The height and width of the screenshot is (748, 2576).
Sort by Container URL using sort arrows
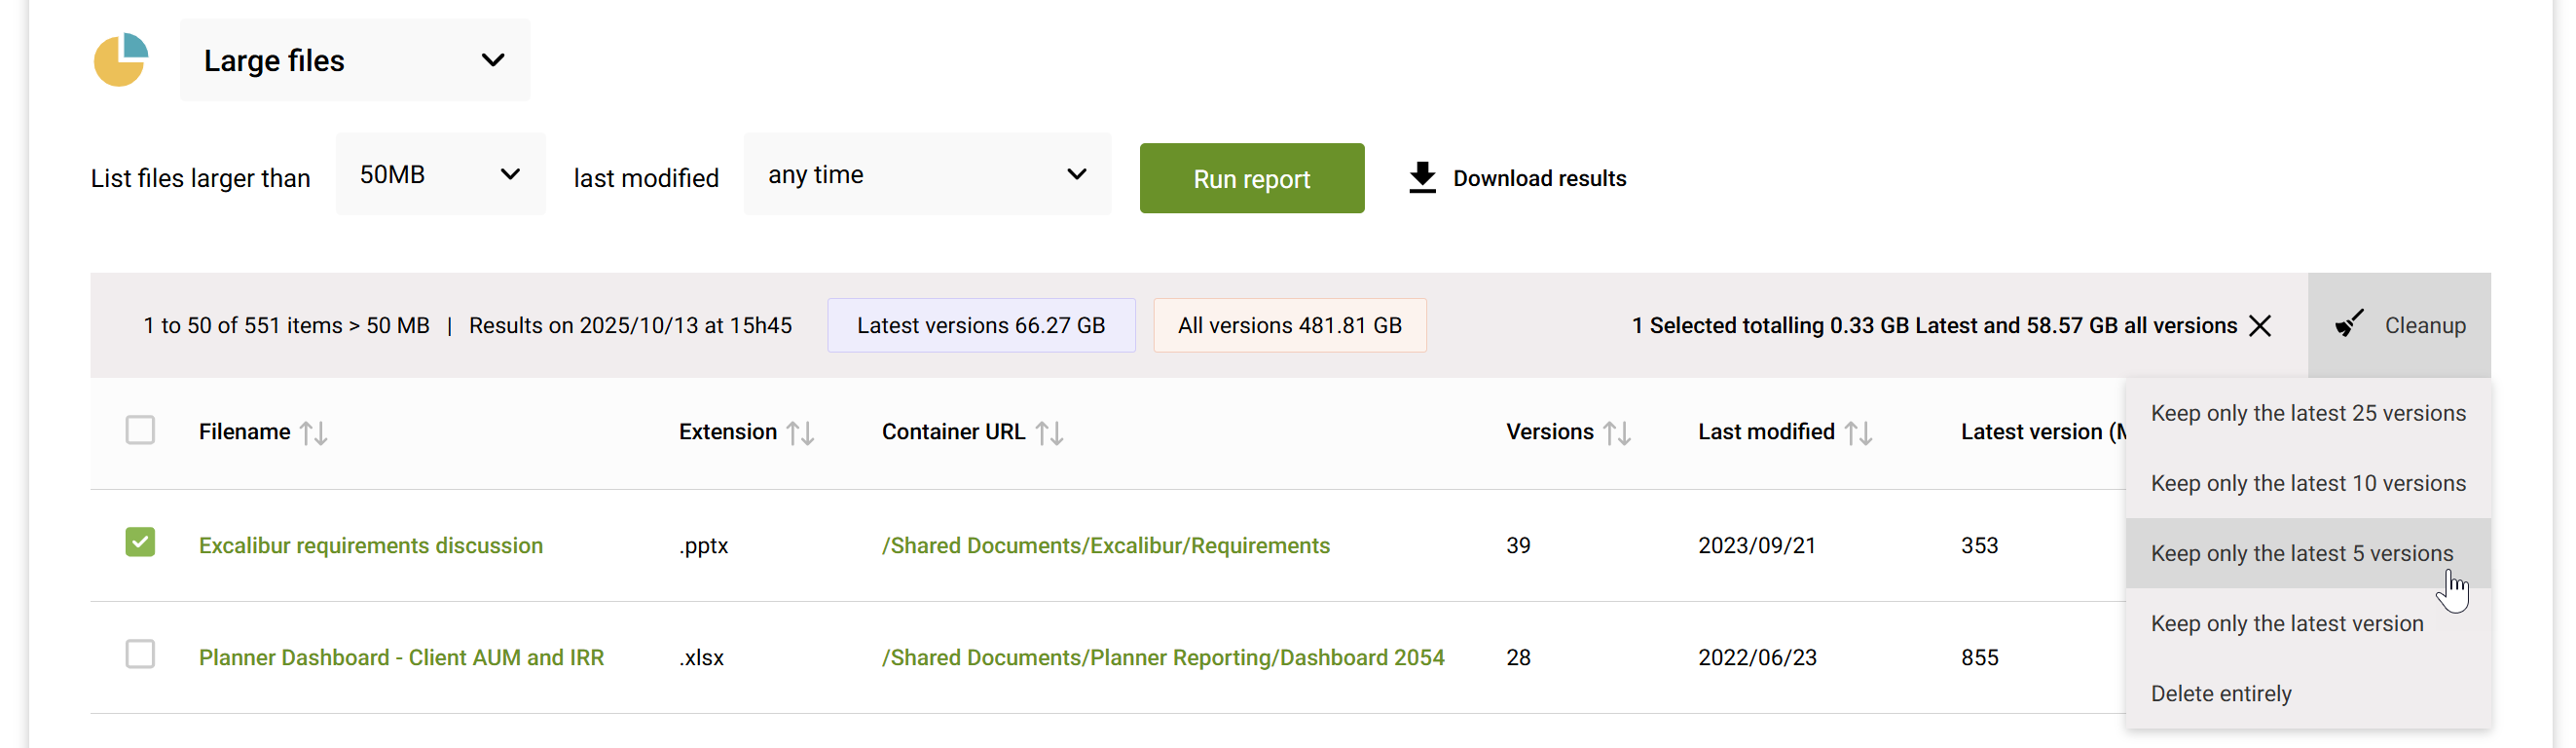pos(1049,433)
